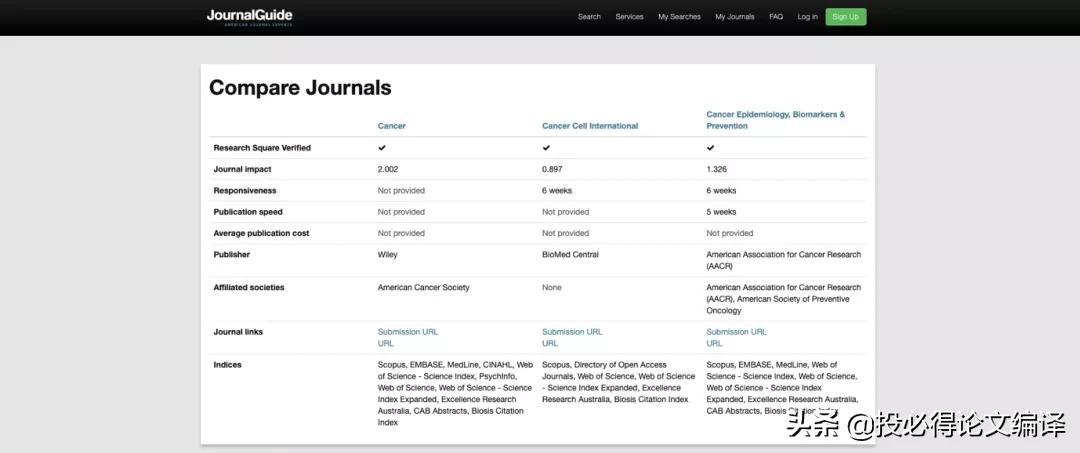Click the green Sign Up button
Viewport: 1080px width, 453px height.
pyautogui.click(x=845, y=17)
